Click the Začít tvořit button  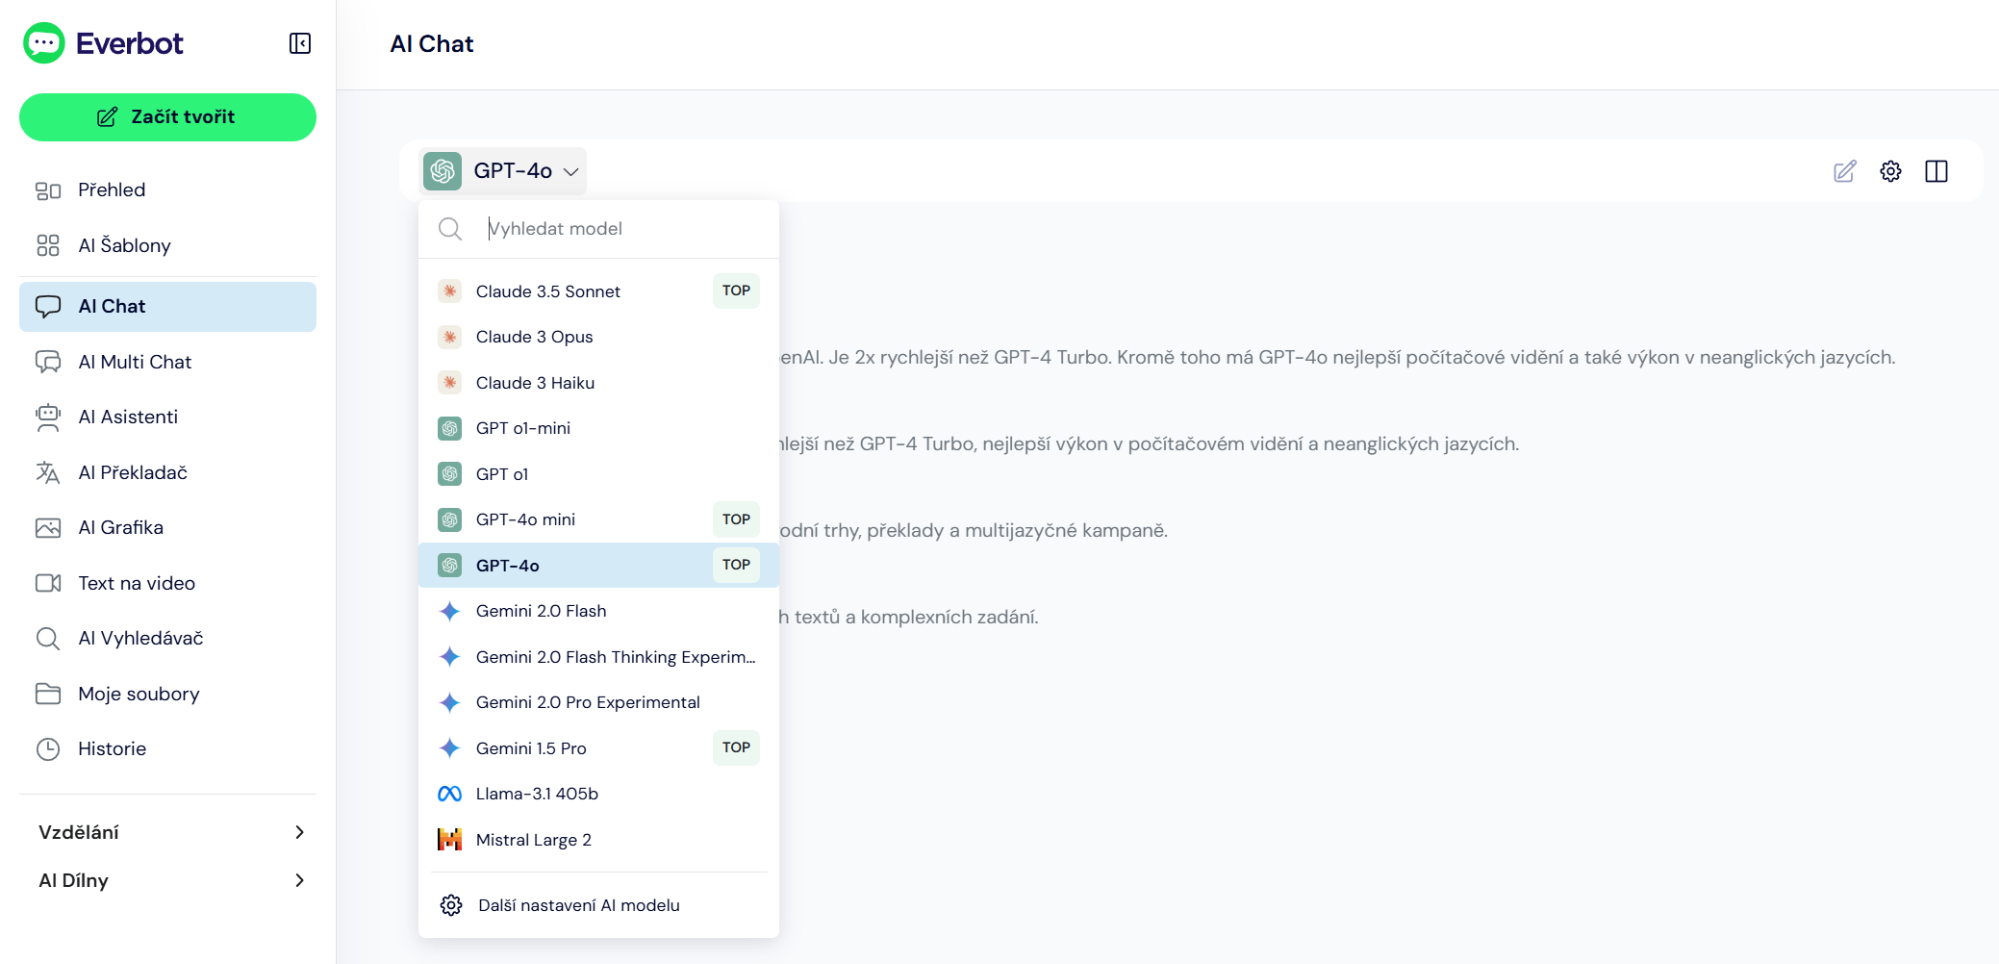click(168, 117)
